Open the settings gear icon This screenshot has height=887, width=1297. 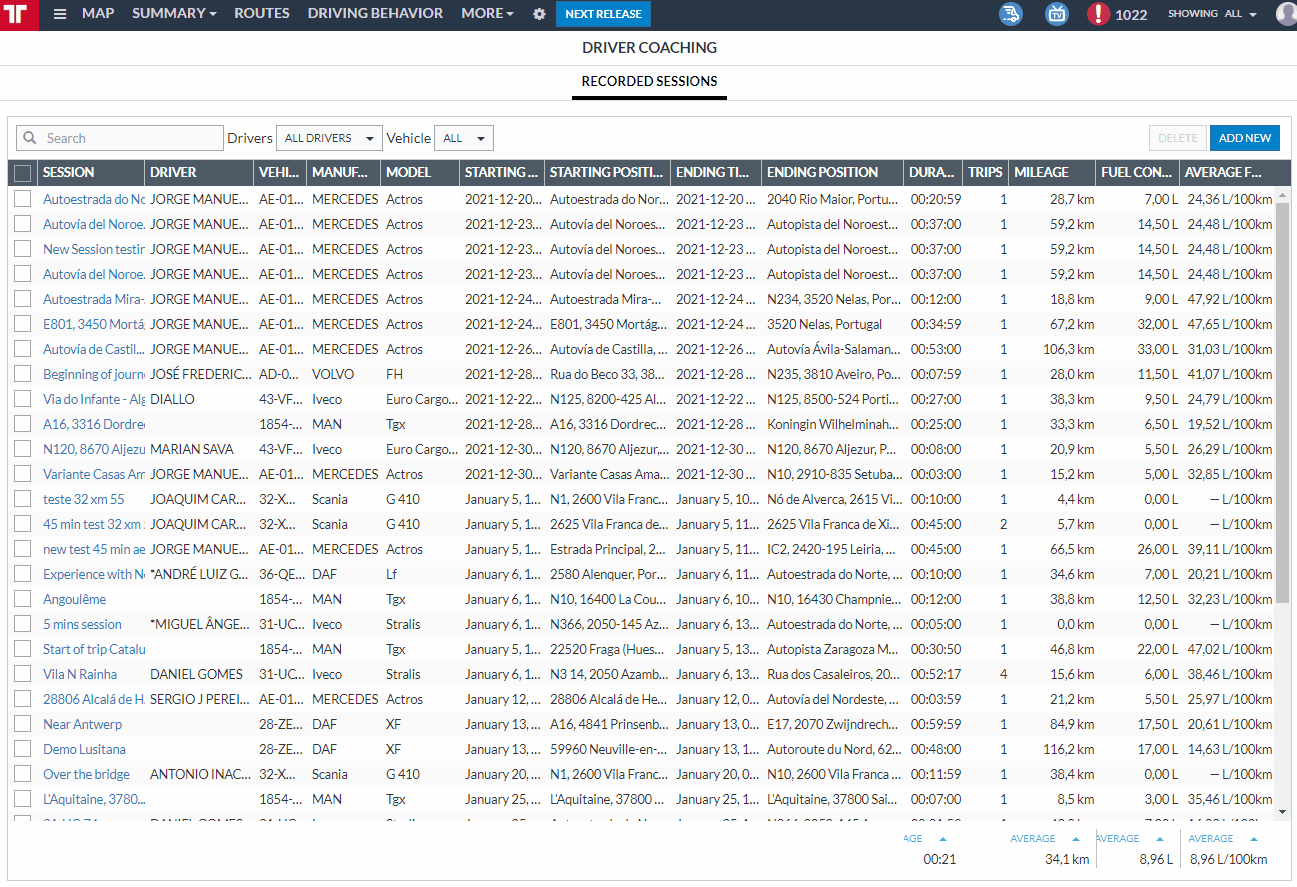(539, 14)
